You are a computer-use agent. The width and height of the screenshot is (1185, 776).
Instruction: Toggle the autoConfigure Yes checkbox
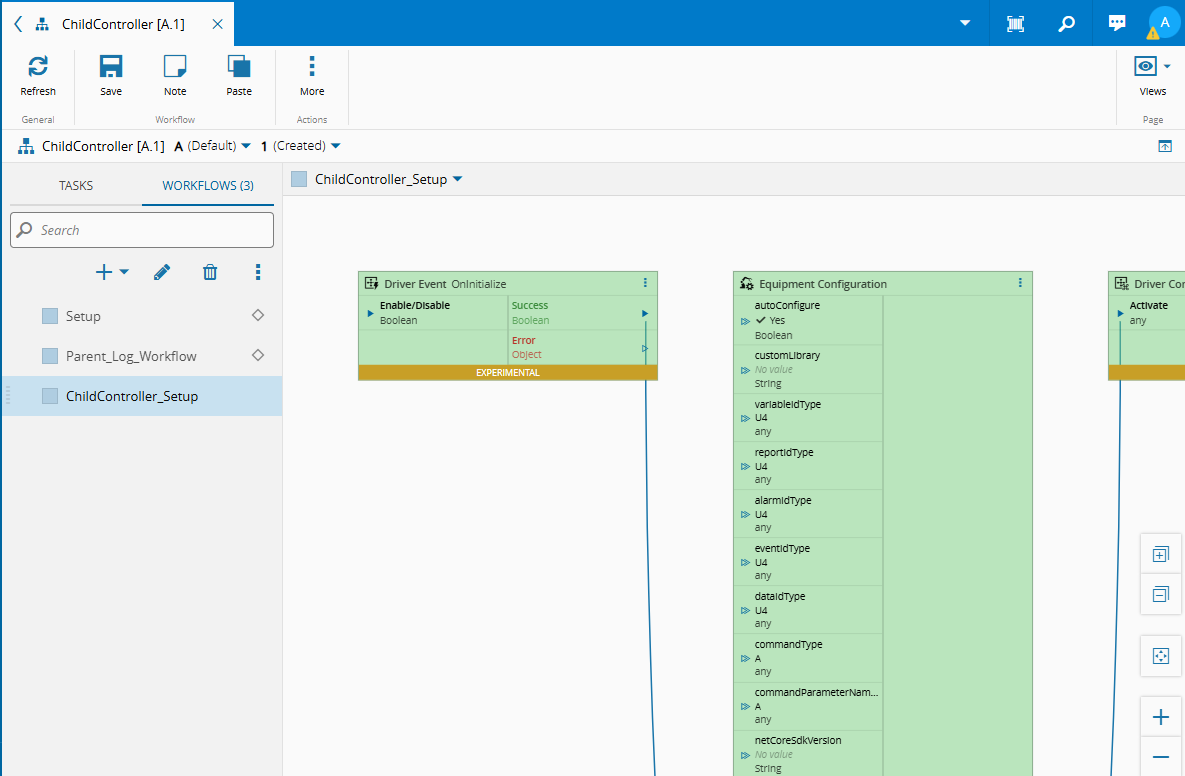761,321
